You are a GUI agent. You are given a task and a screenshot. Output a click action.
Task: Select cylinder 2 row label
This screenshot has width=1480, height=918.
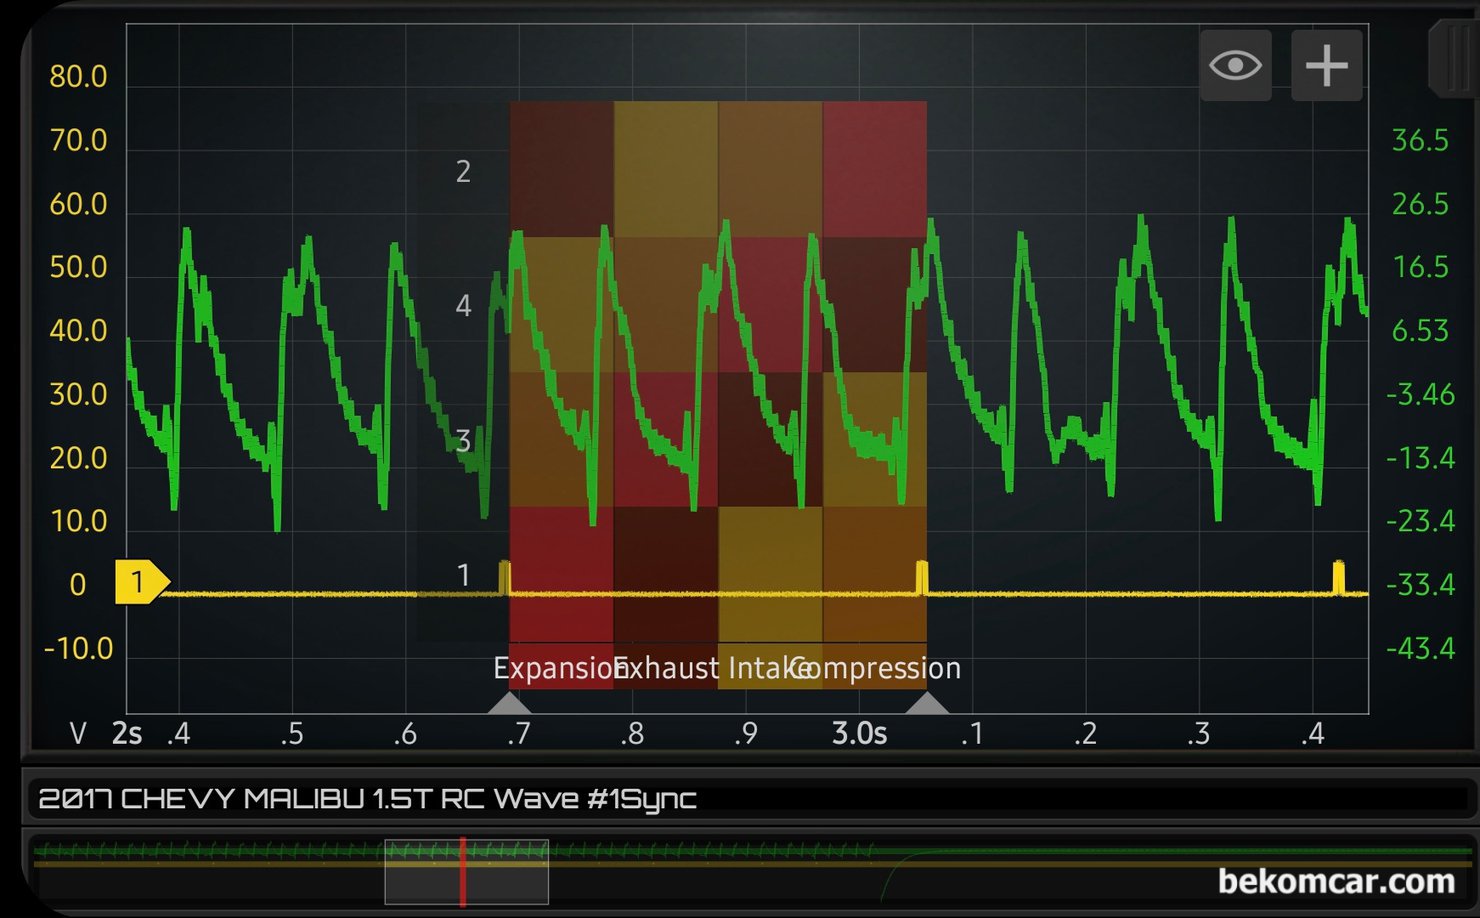(x=463, y=172)
